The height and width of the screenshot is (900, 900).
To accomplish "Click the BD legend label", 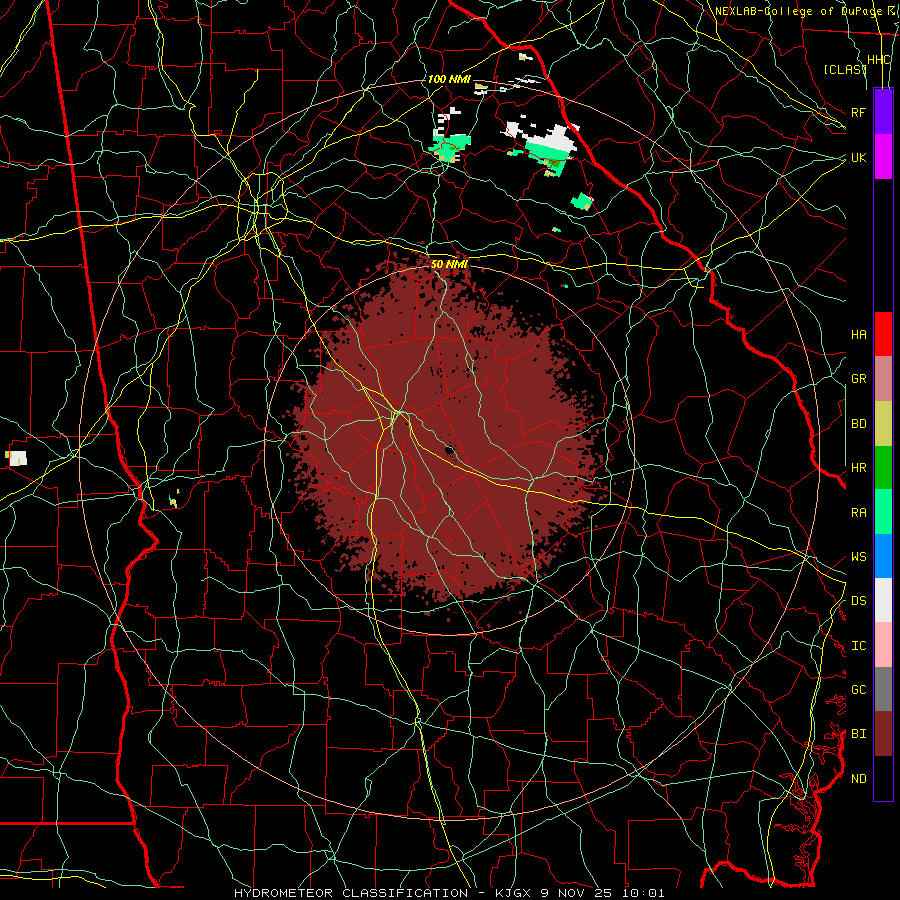I will [859, 423].
